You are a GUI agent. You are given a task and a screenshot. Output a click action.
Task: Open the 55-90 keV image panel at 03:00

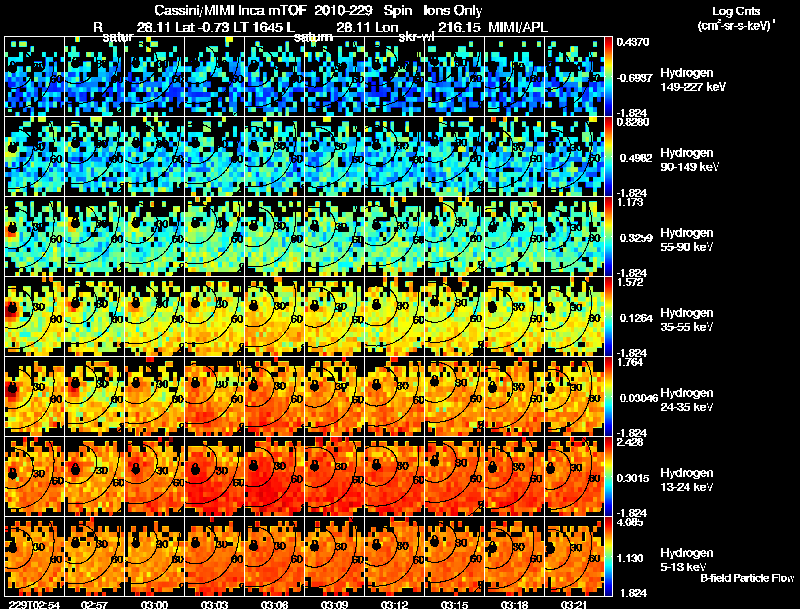click(154, 237)
